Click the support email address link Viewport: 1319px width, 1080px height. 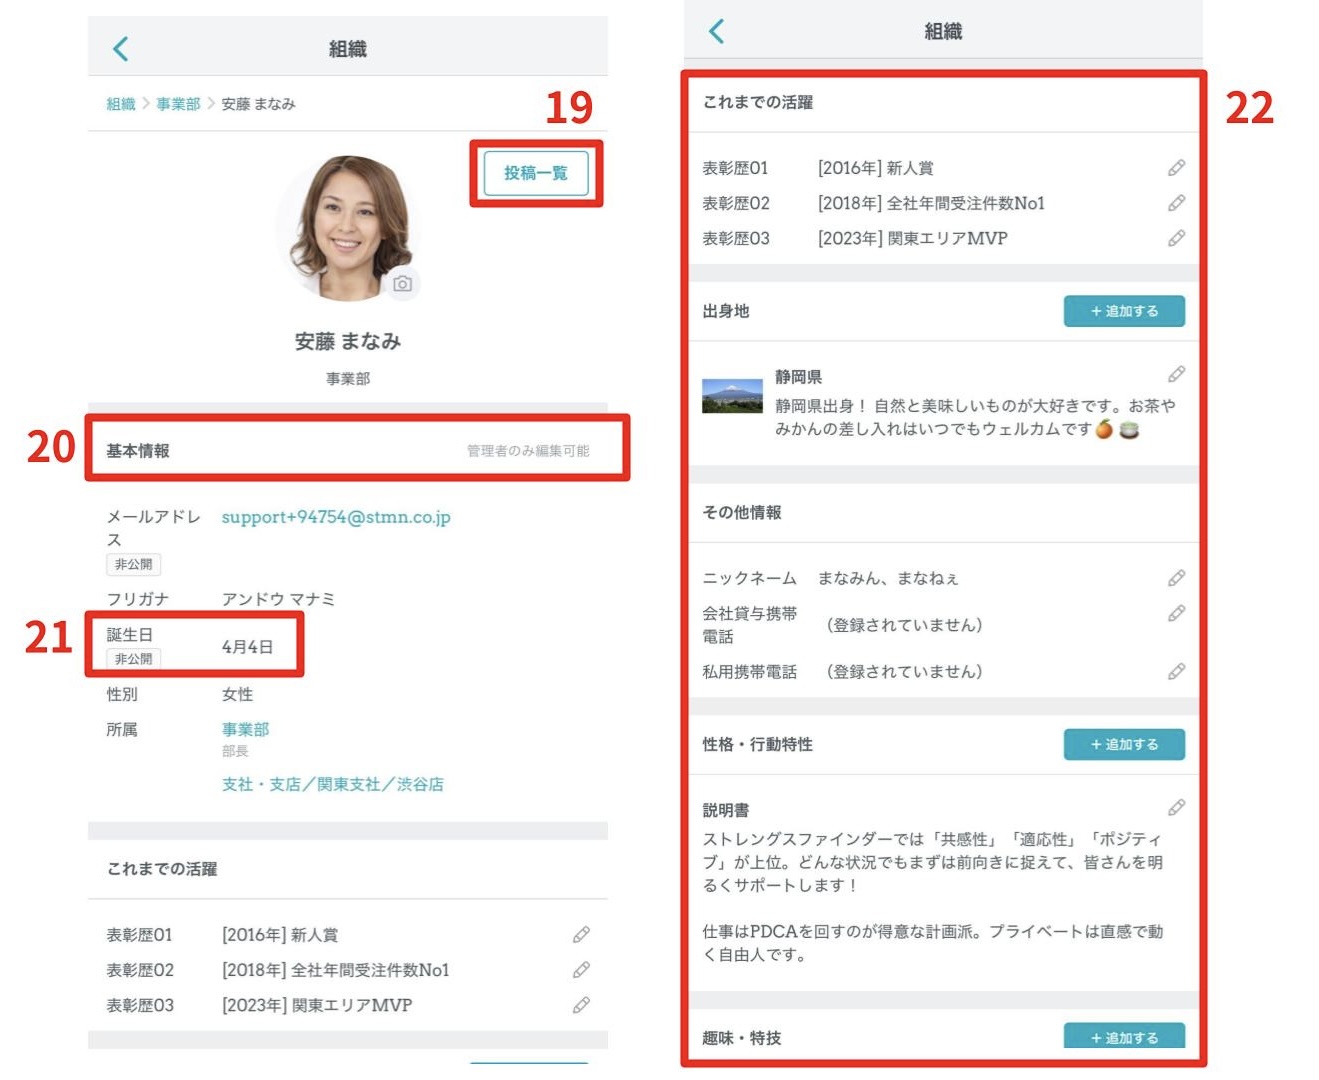336,517
